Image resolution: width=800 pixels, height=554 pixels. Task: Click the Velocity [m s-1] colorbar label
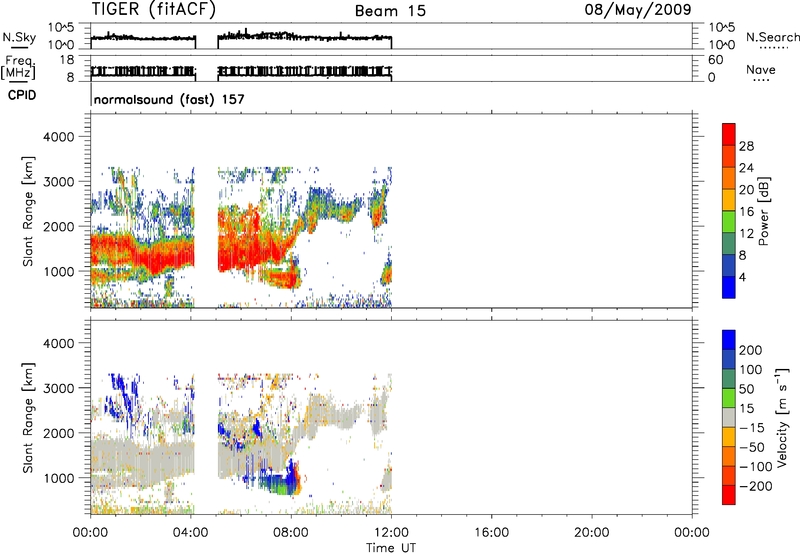tap(782, 417)
